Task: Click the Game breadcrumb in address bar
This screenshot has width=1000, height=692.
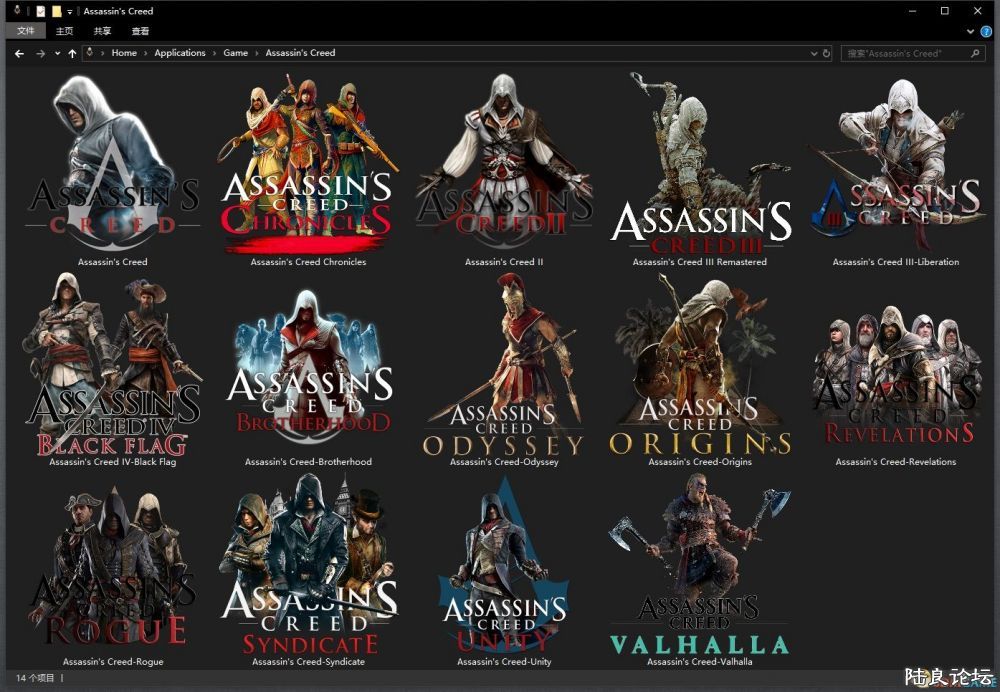Action: pyautogui.click(x=235, y=53)
